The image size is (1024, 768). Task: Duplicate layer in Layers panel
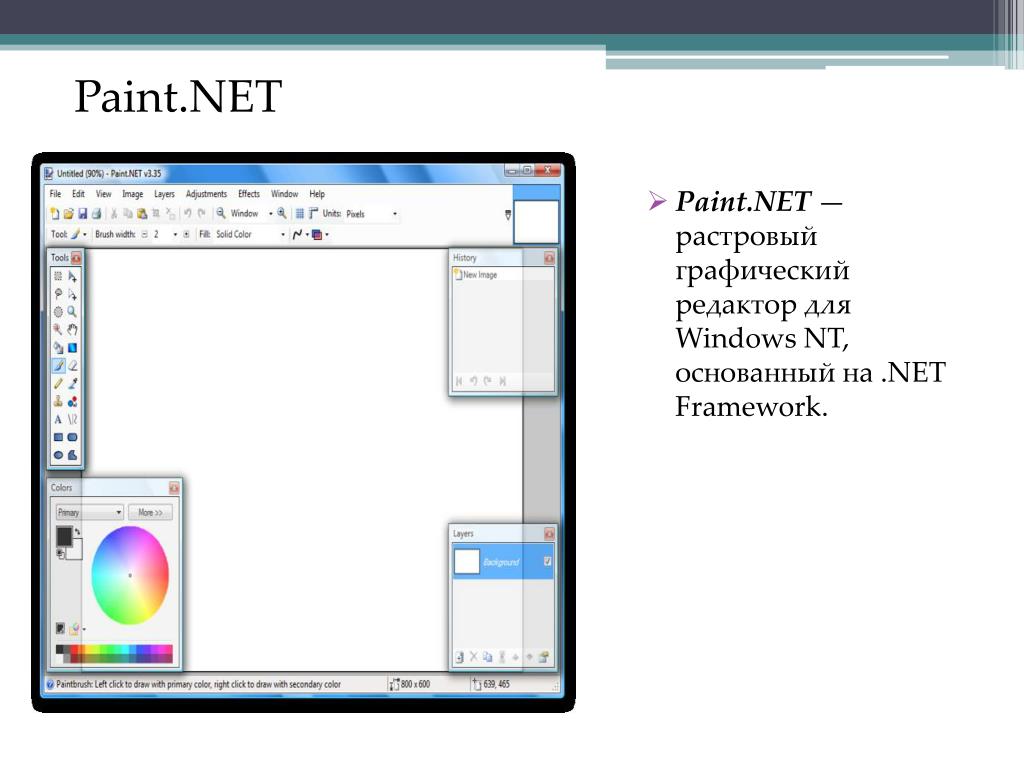click(487, 657)
